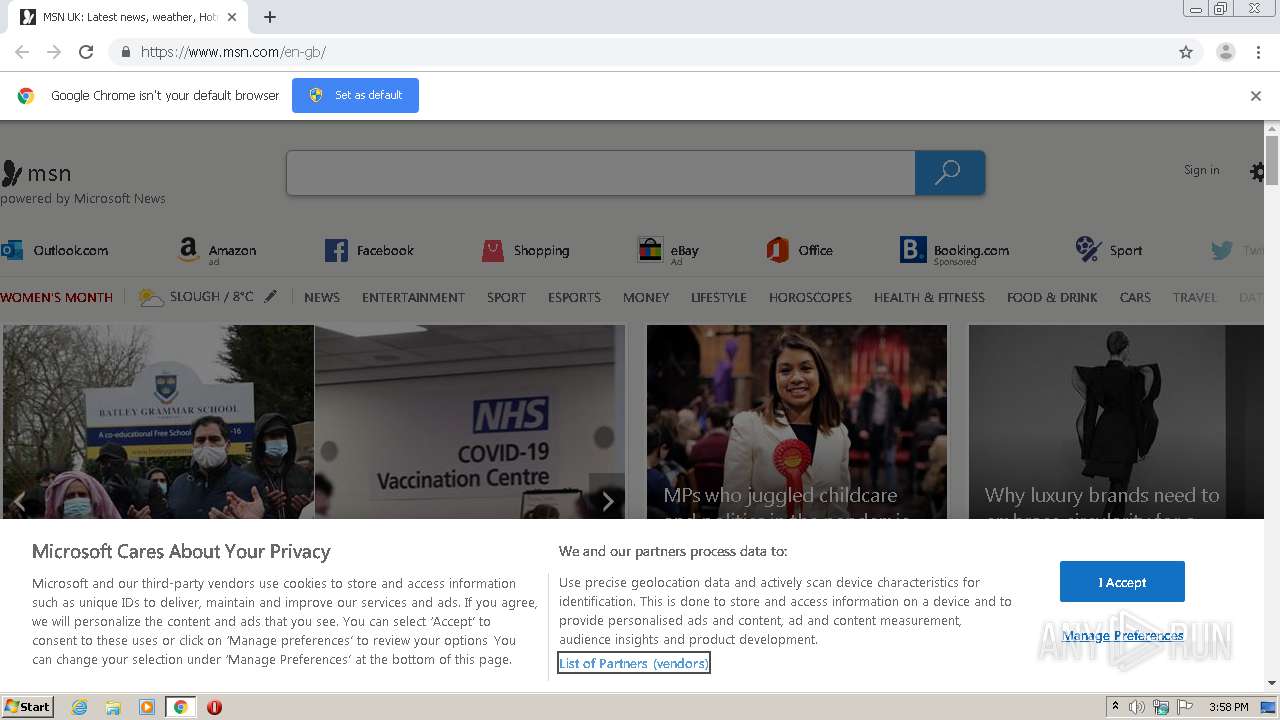The width and height of the screenshot is (1280, 720).
Task: Set Chrome as default browser
Action: pyautogui.click(x=355, y=95)
